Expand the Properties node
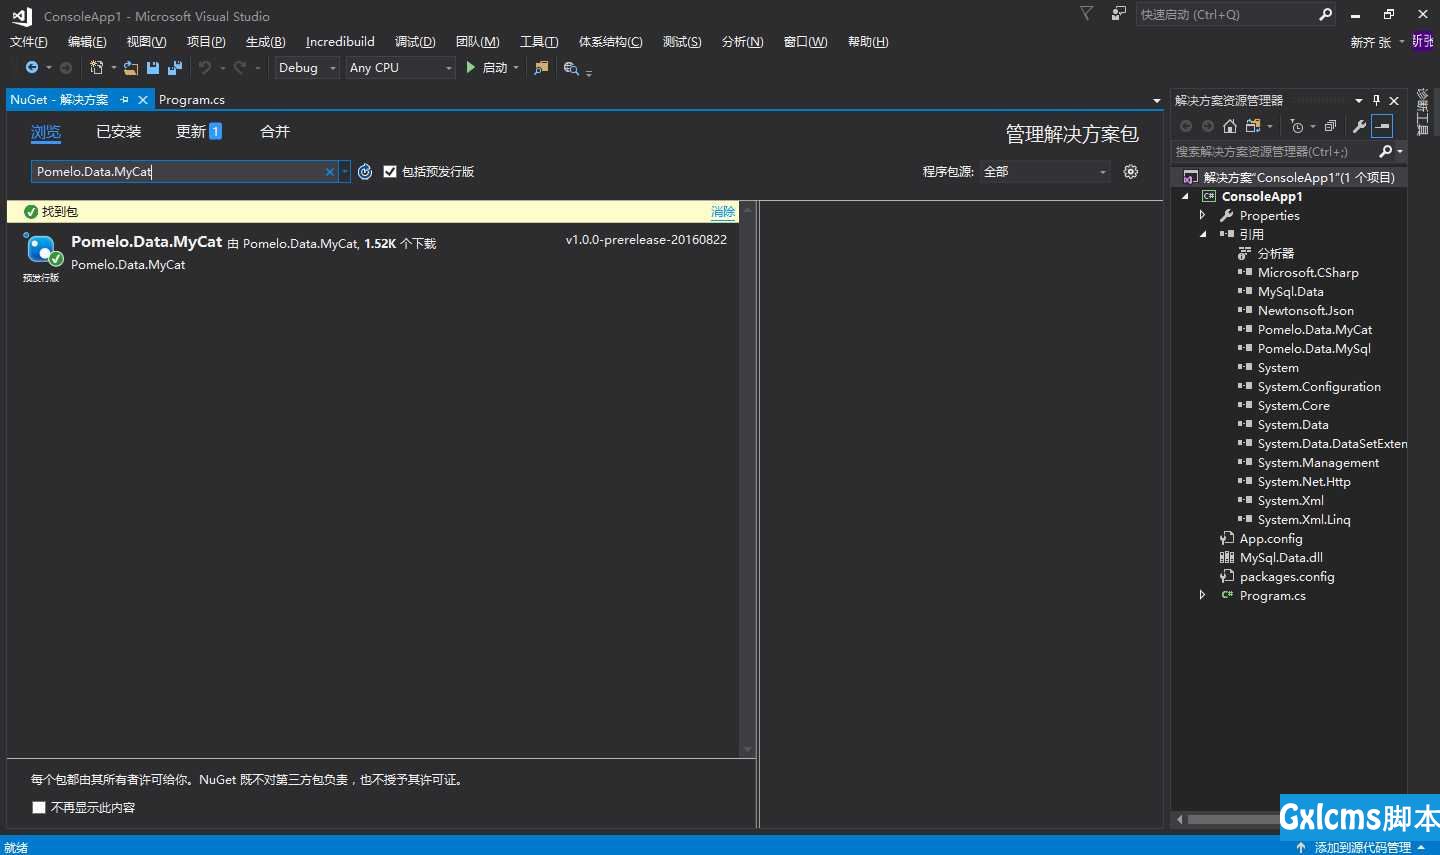This screenshot has height=855, width=1440. click(x=1203, y=215)
